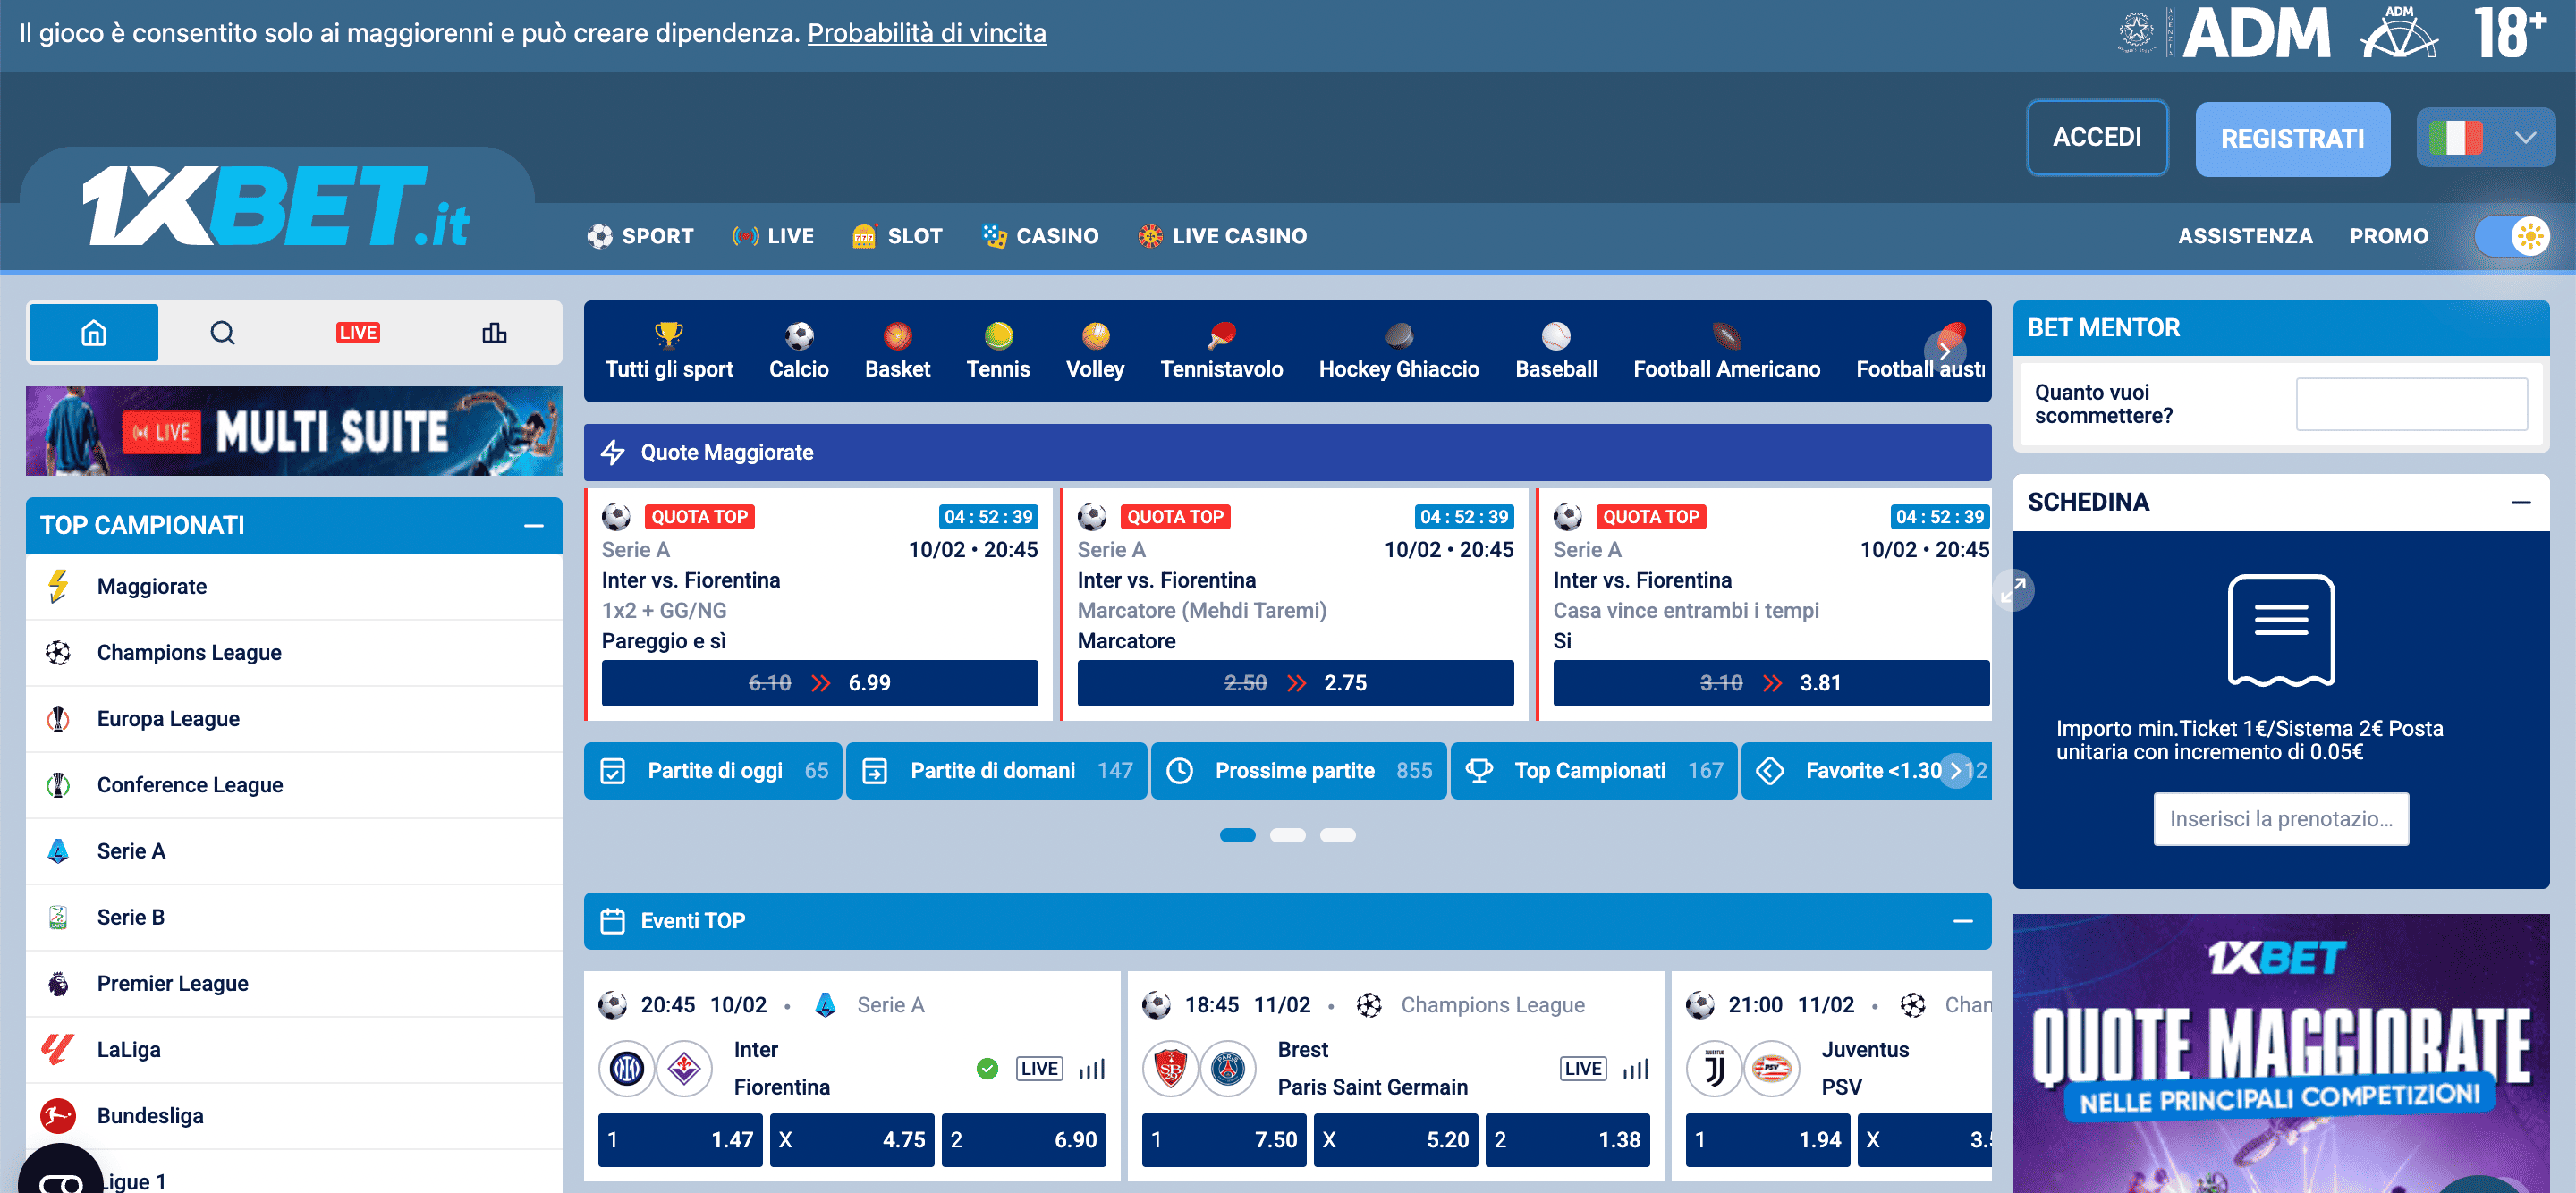Open the PROMO menu item
Screen dimensions: 2576x1193
[x=2389, y=236]
